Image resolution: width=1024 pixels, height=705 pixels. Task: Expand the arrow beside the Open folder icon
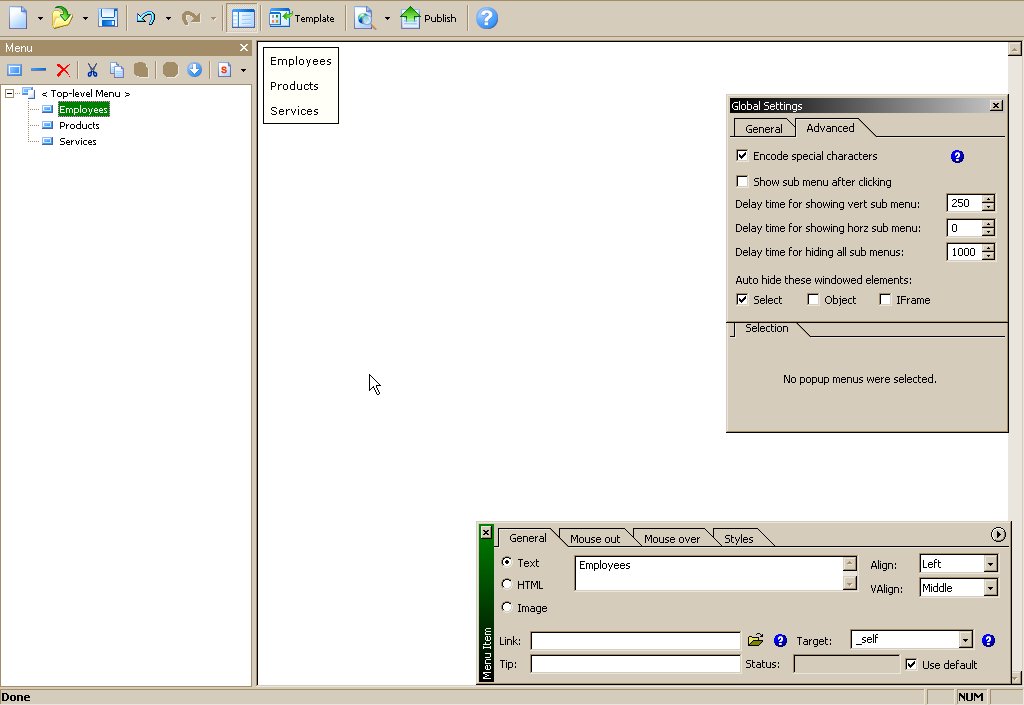[x=85, y=18]
